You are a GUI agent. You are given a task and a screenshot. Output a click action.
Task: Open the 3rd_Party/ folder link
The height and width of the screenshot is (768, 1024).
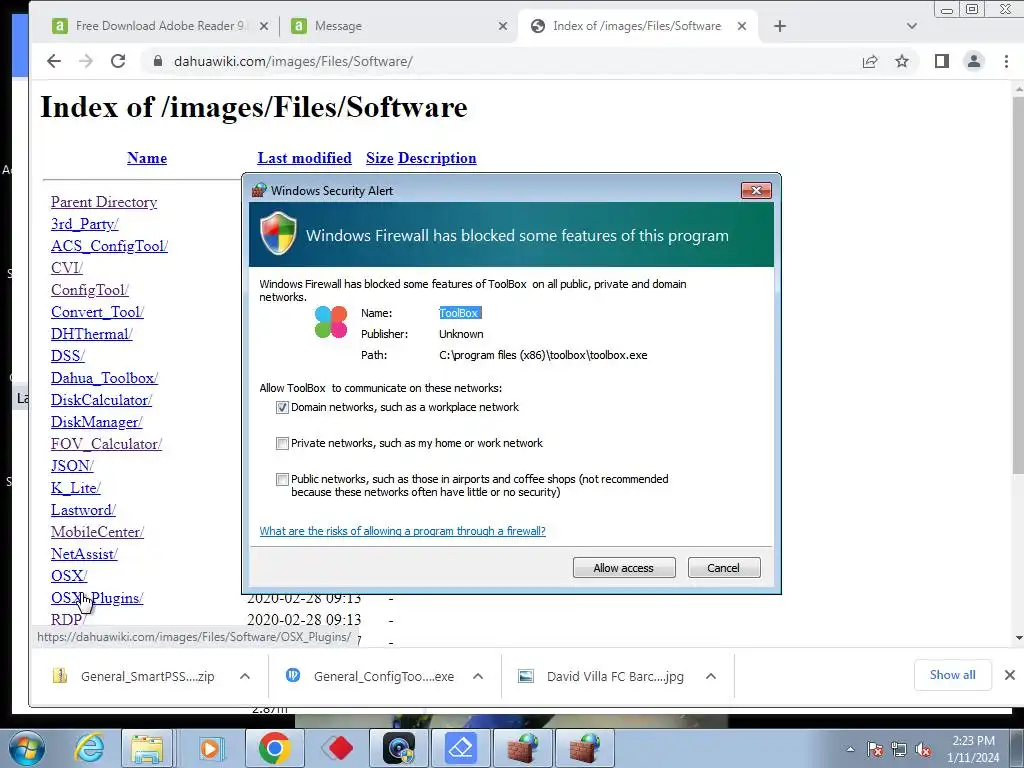(x=85, y=224)
